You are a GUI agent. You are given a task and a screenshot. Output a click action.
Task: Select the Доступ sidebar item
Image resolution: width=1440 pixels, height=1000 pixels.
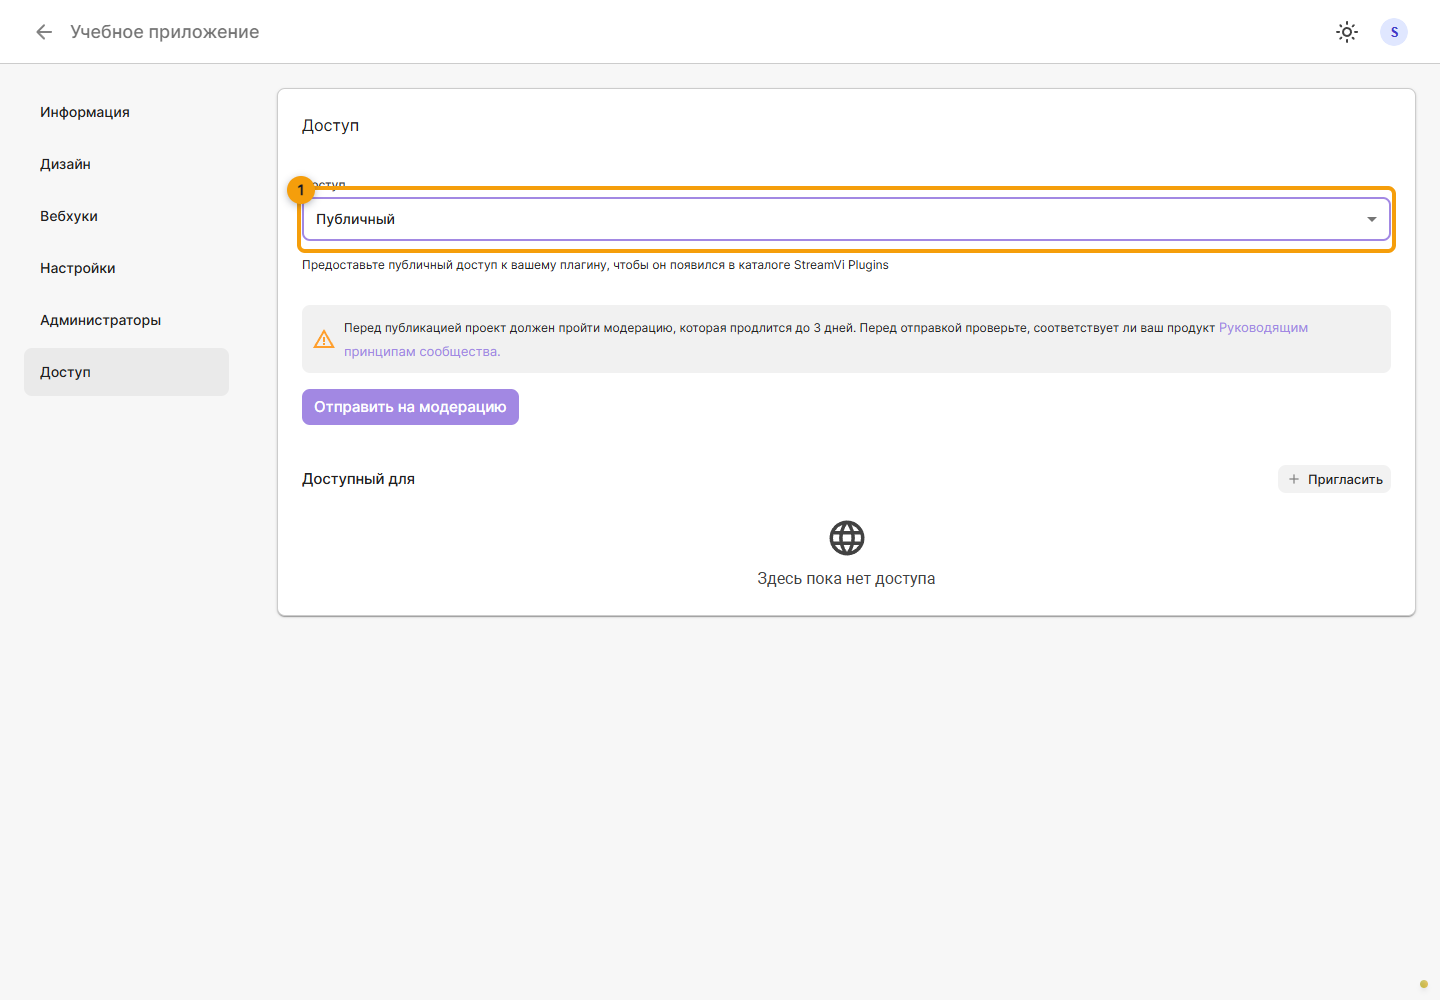(x=126, y=372)
